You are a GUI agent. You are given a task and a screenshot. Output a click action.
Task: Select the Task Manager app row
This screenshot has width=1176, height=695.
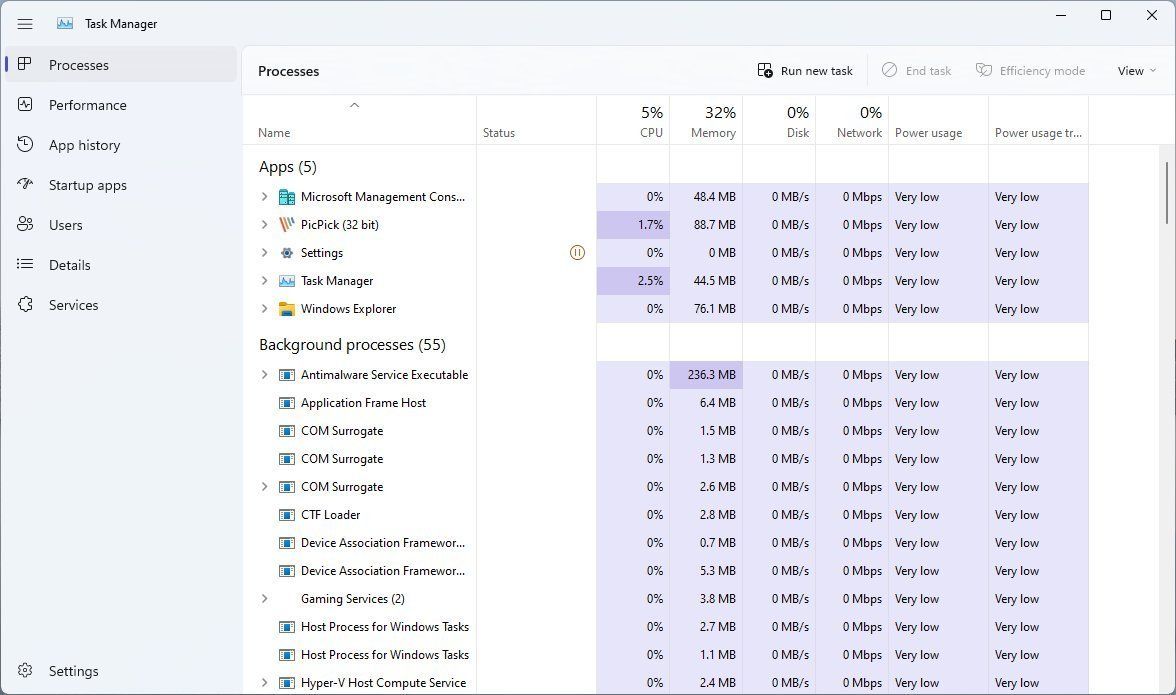(336, 280)
